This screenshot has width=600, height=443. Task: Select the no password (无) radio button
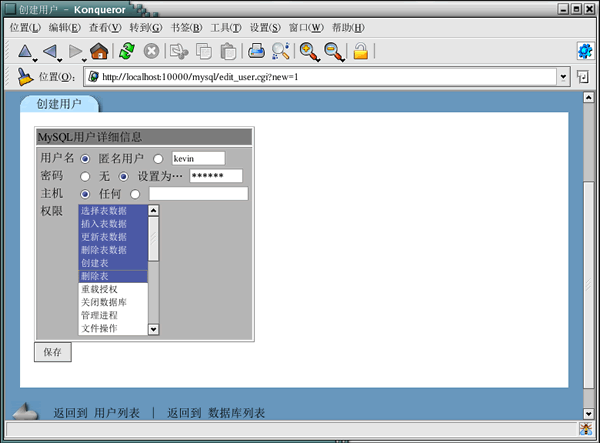(x=85, y=176)
